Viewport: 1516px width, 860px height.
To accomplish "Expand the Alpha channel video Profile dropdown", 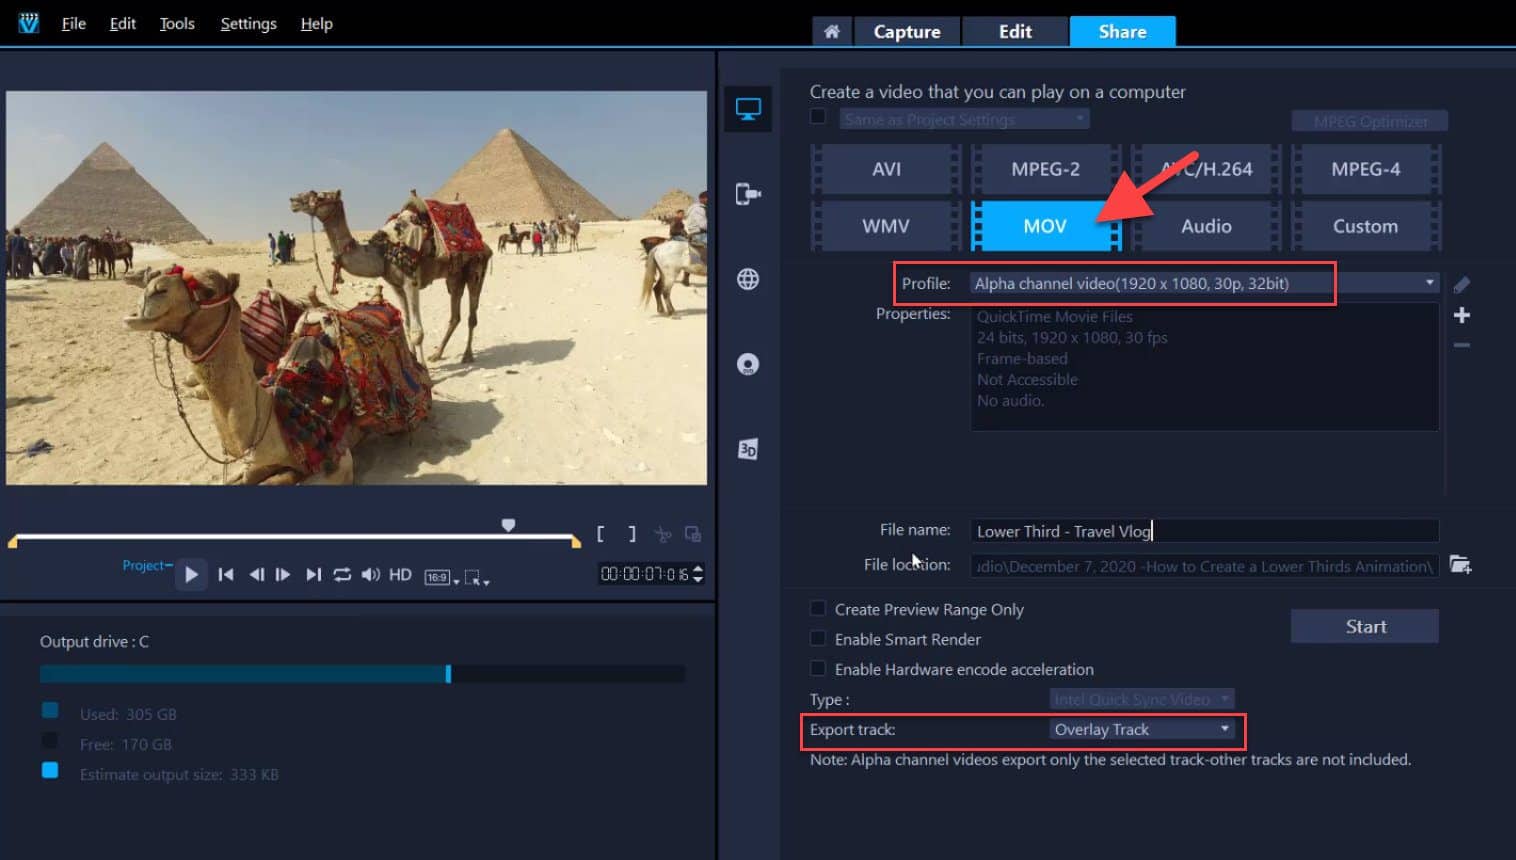I will [1430, 283].
